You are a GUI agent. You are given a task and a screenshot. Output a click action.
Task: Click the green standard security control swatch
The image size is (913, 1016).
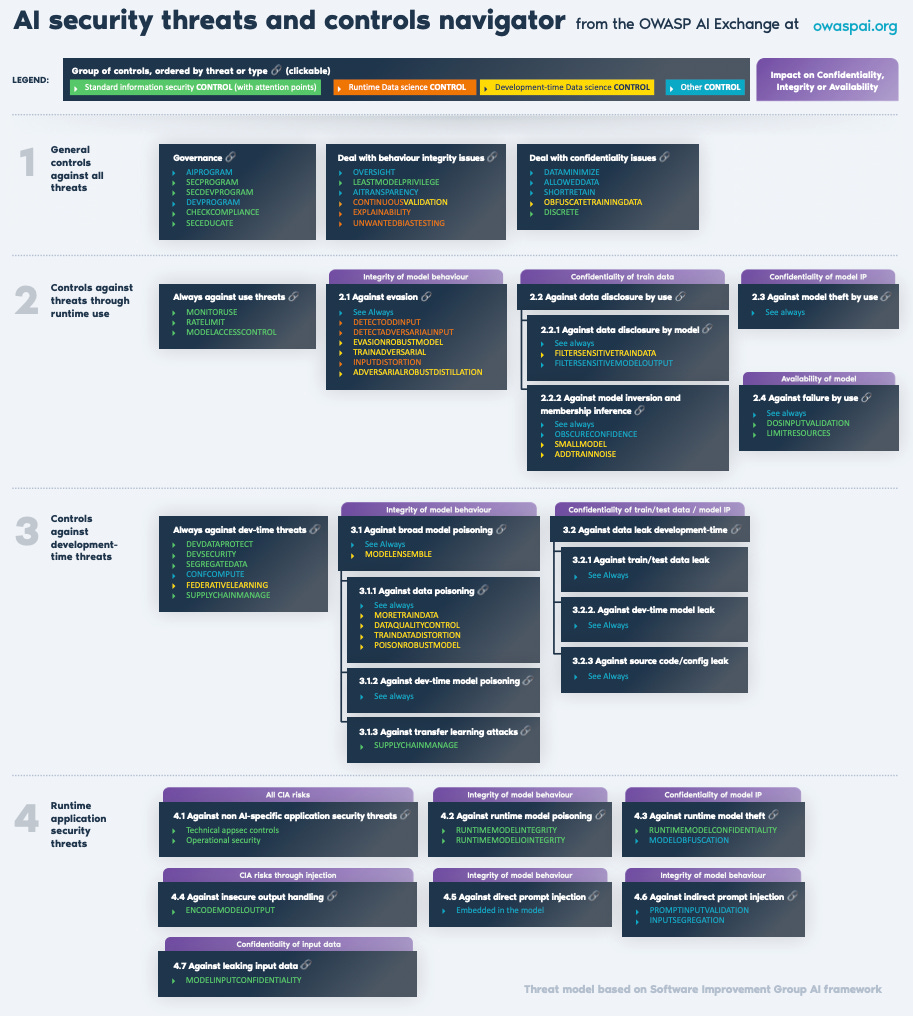pyautogui.click(x=200, y=87)
